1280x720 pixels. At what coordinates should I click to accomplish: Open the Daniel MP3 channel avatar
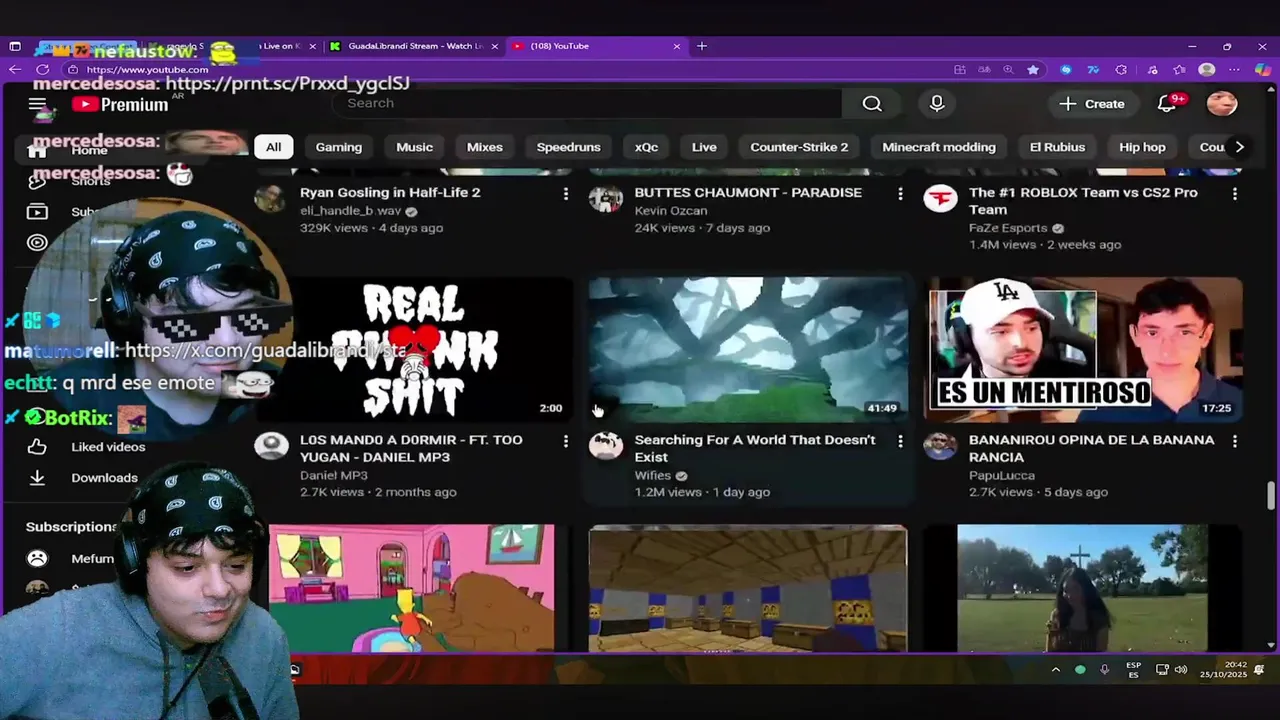(271, 446)
